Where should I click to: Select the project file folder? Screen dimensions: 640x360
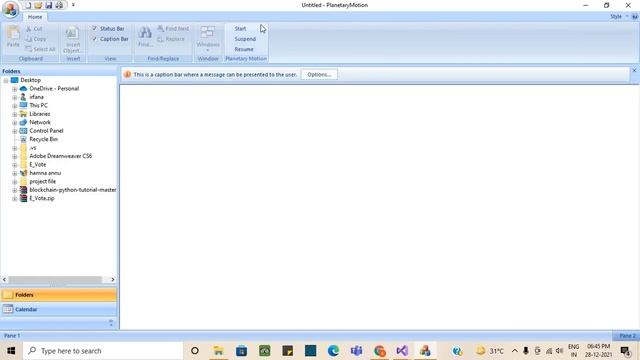point(42,181)
